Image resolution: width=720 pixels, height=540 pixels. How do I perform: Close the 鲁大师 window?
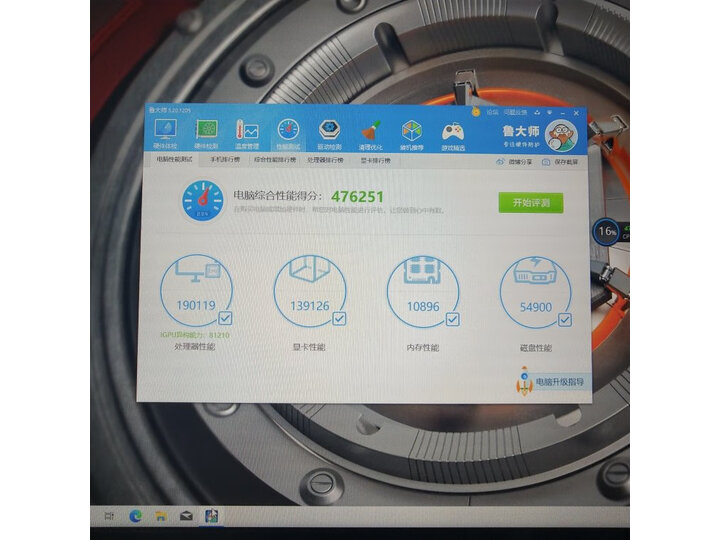pos(576,113)
